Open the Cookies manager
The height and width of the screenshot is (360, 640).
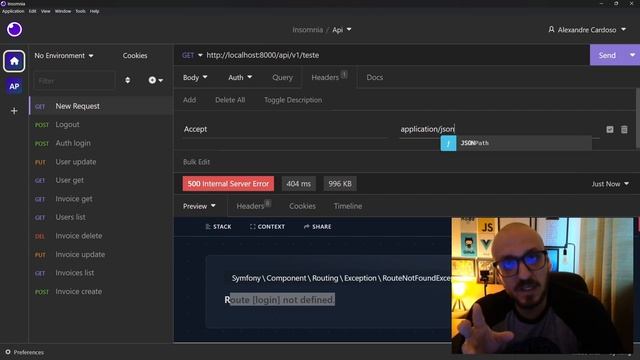[x=135, y=56]
